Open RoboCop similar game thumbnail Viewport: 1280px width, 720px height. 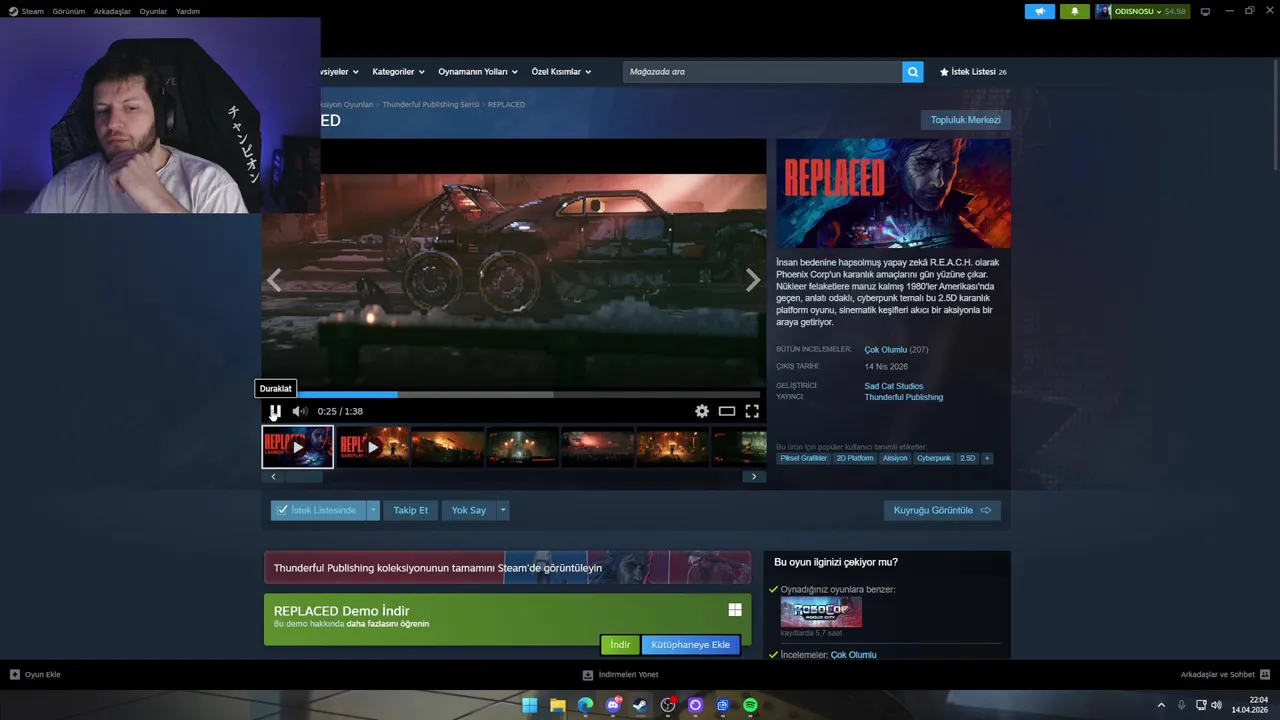[821, 612]
